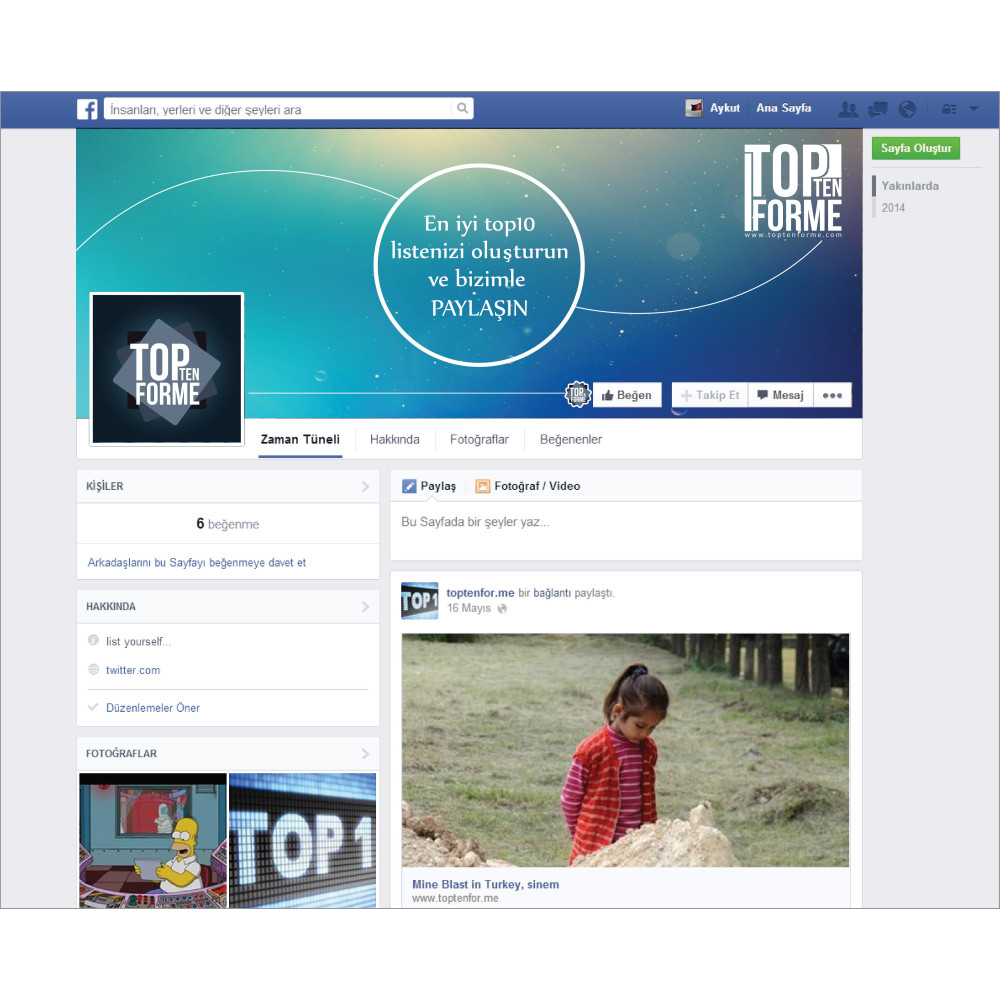Open Mine Blast in Turkey, sinem link
Viewport: 1000px width, 1000px height.
pos(485,885)
